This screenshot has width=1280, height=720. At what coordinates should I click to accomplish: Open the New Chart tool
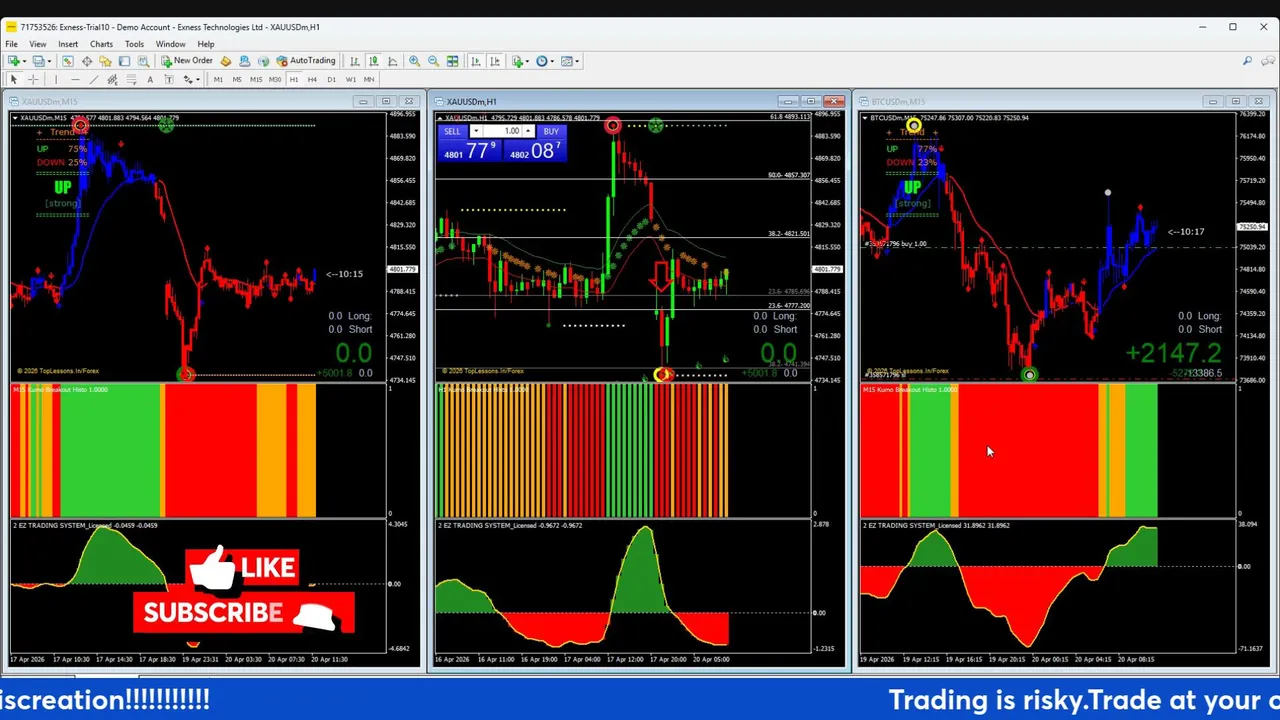tap(13, 61)
